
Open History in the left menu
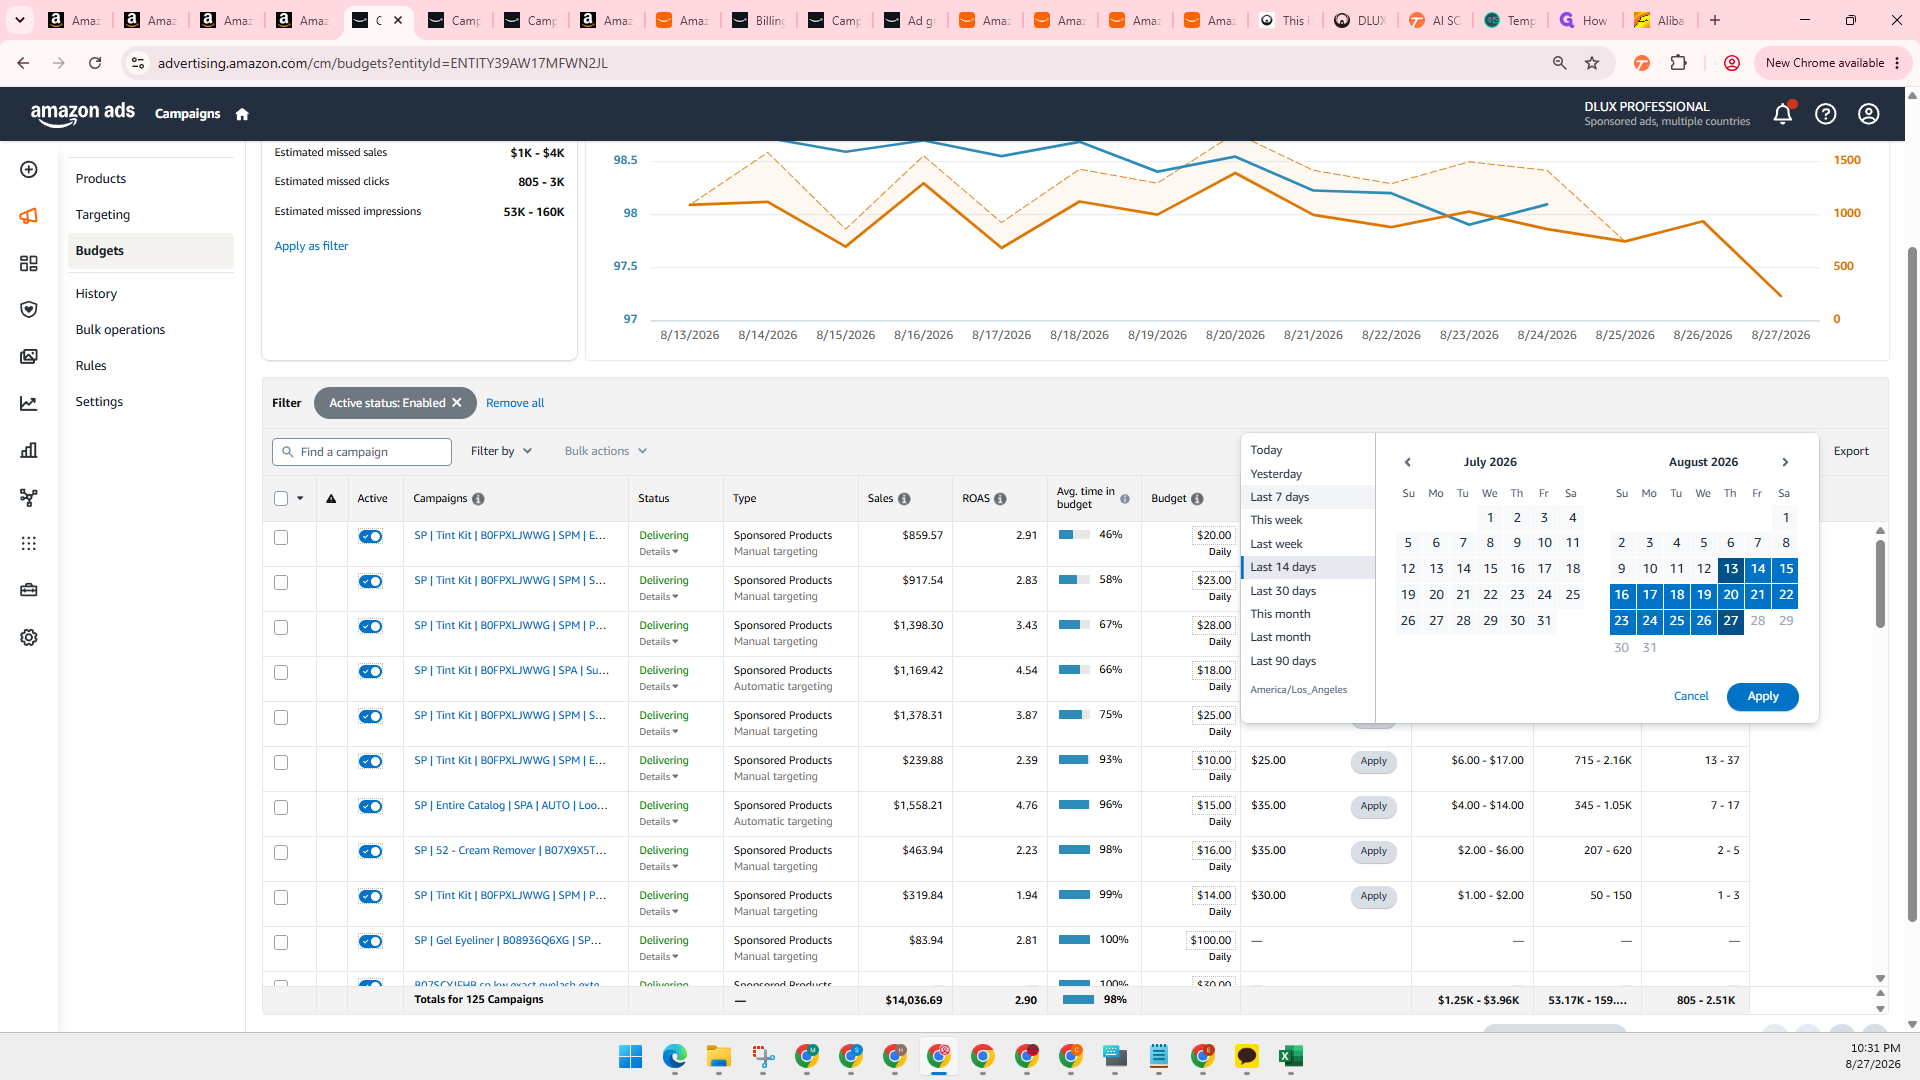96,294
